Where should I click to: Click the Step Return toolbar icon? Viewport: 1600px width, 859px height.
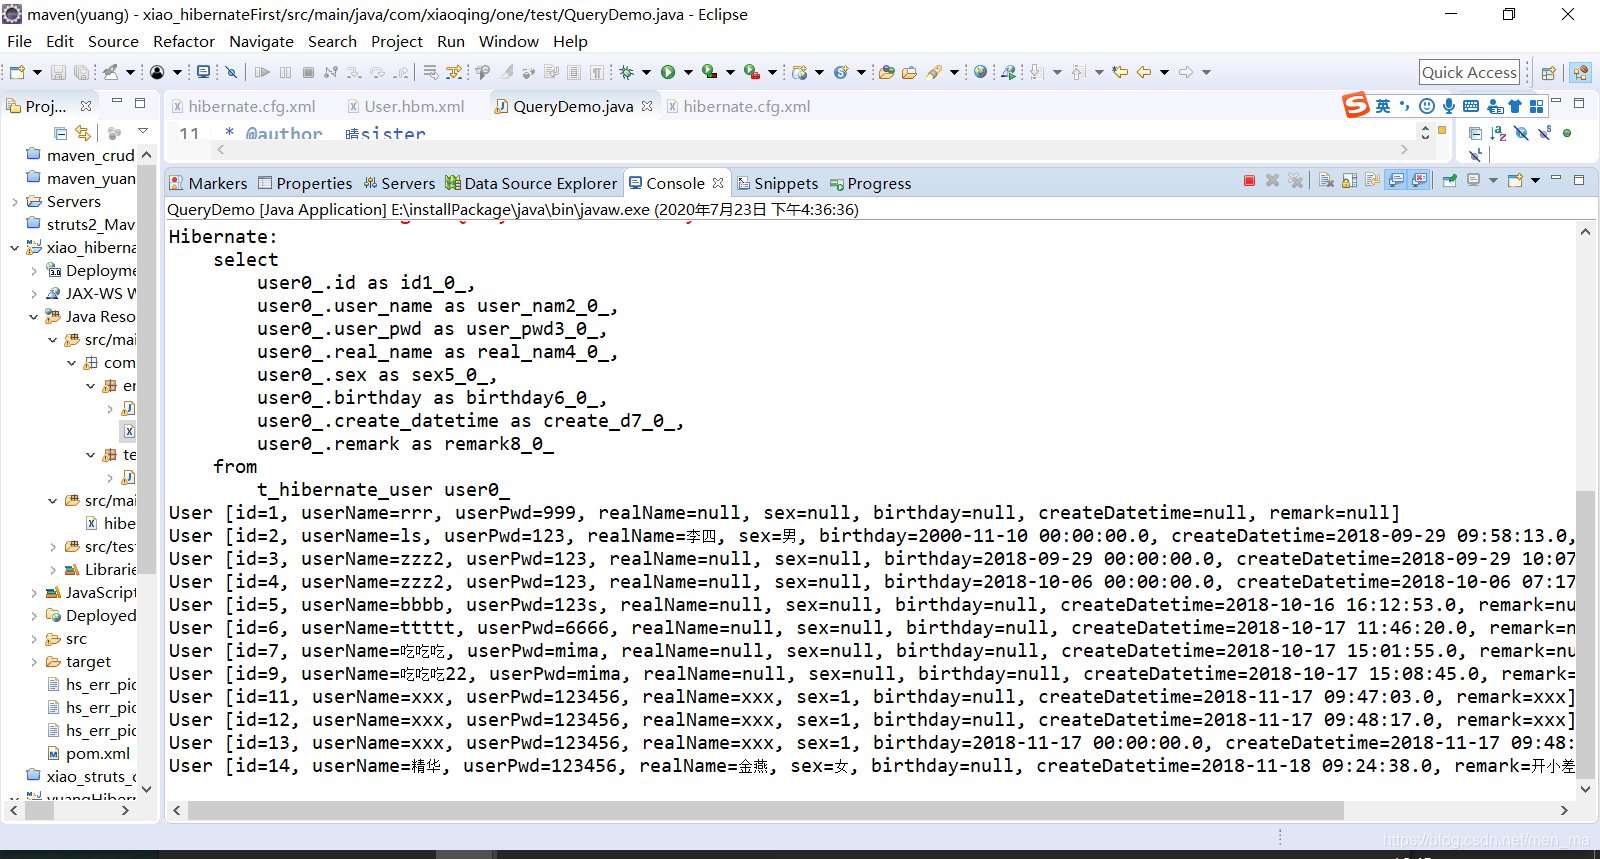coord(401,72)
